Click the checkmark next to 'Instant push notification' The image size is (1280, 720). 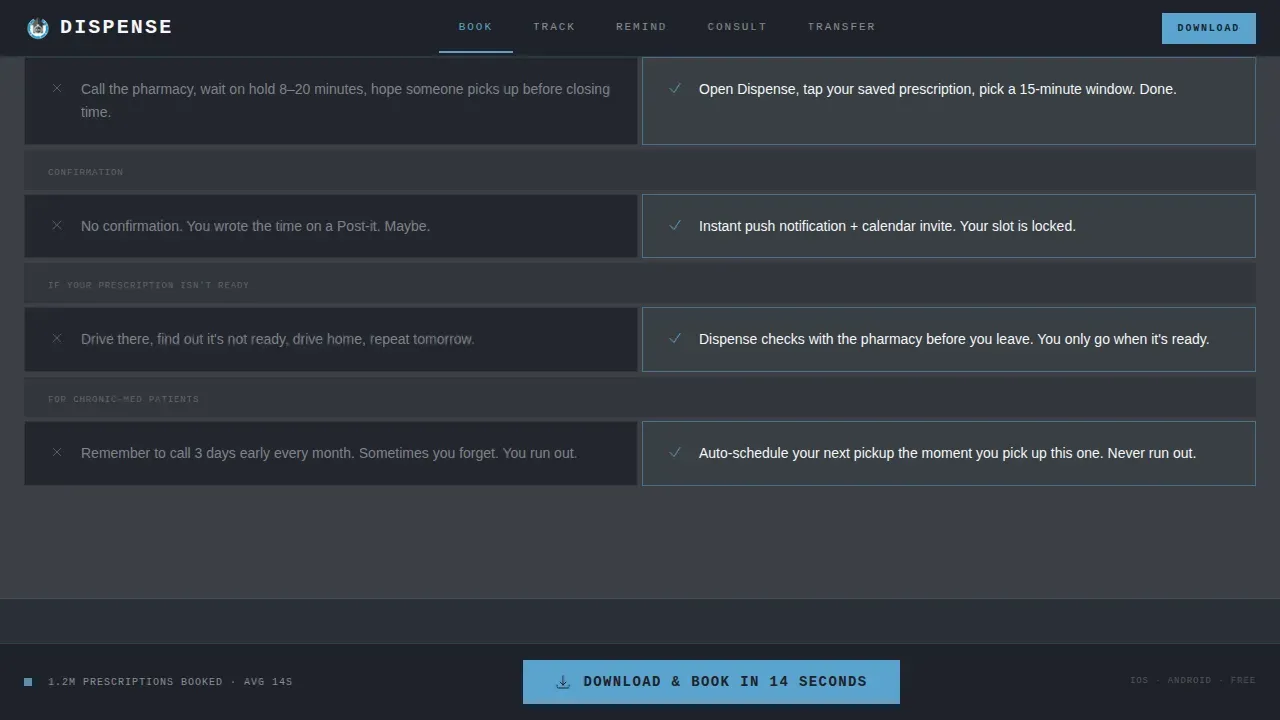(675, 225)
